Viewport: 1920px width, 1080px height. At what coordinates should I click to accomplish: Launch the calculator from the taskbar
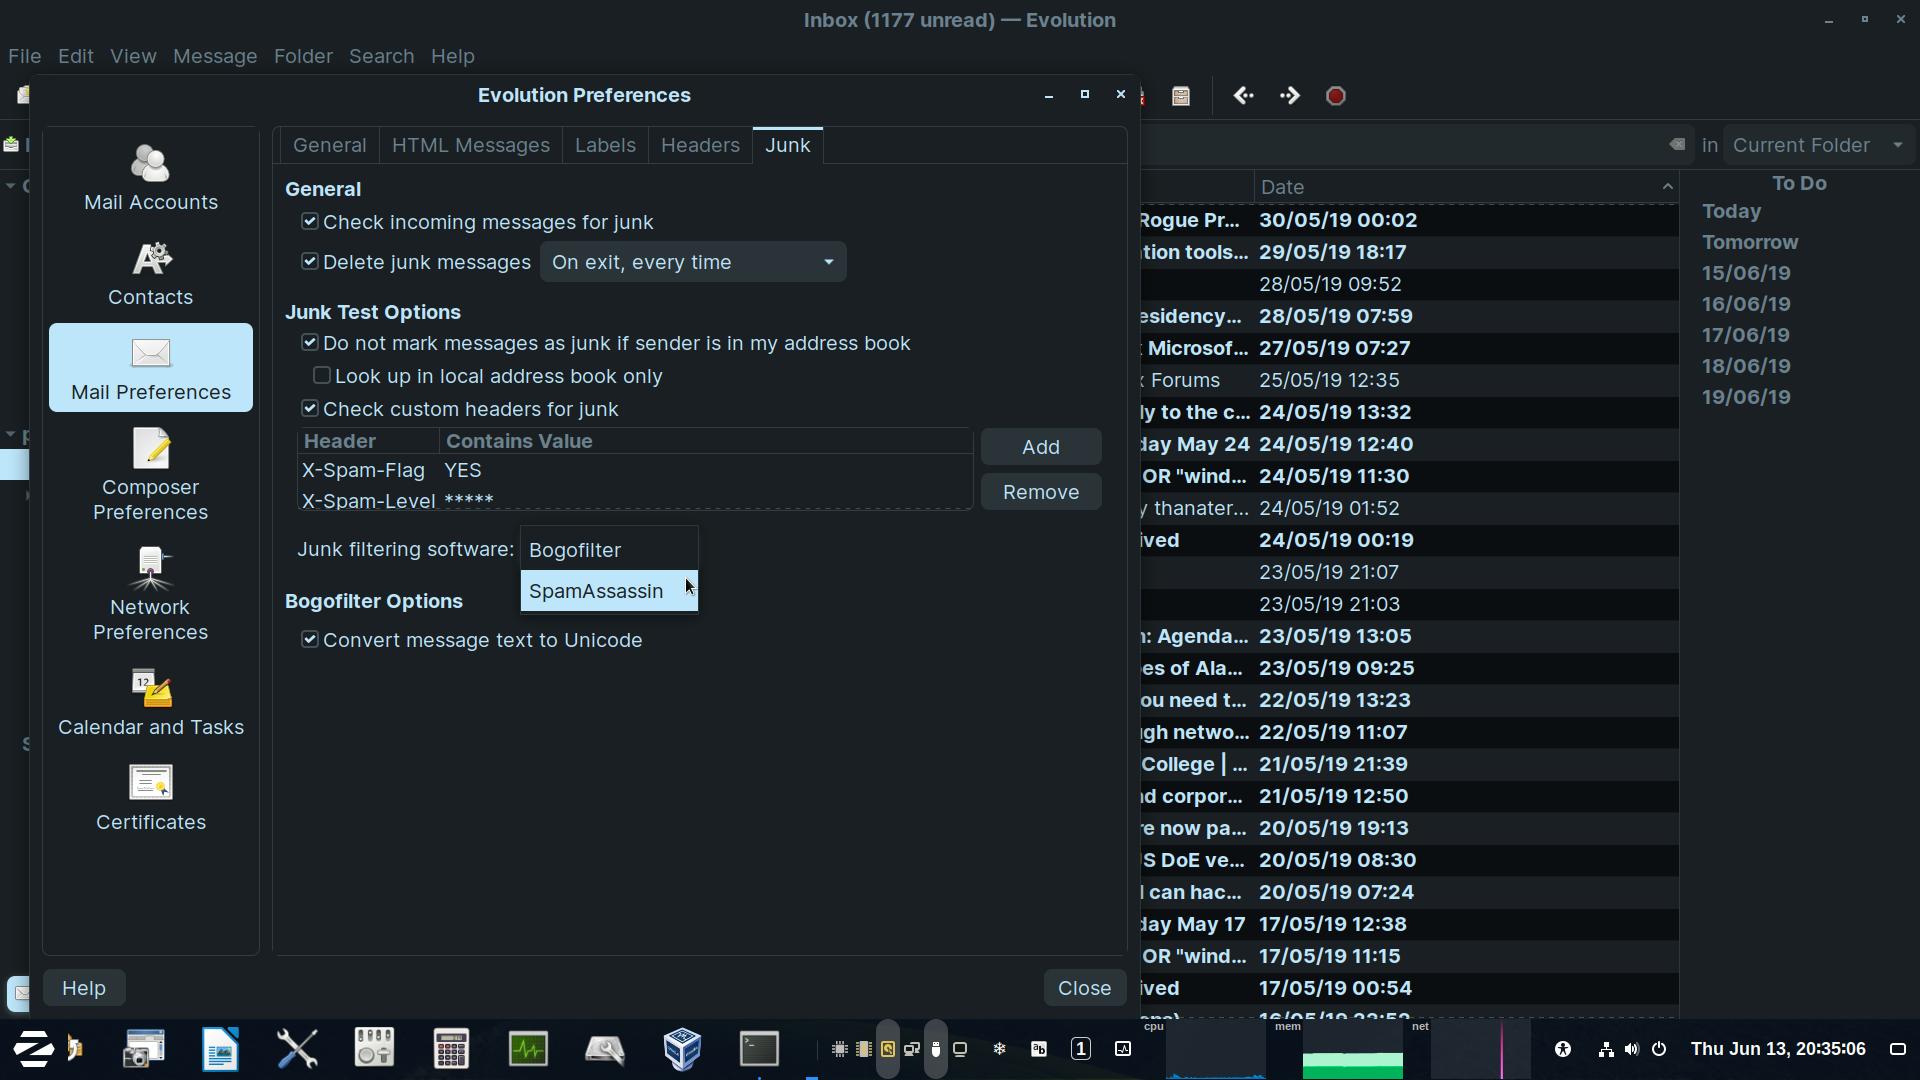[451, 1048]
